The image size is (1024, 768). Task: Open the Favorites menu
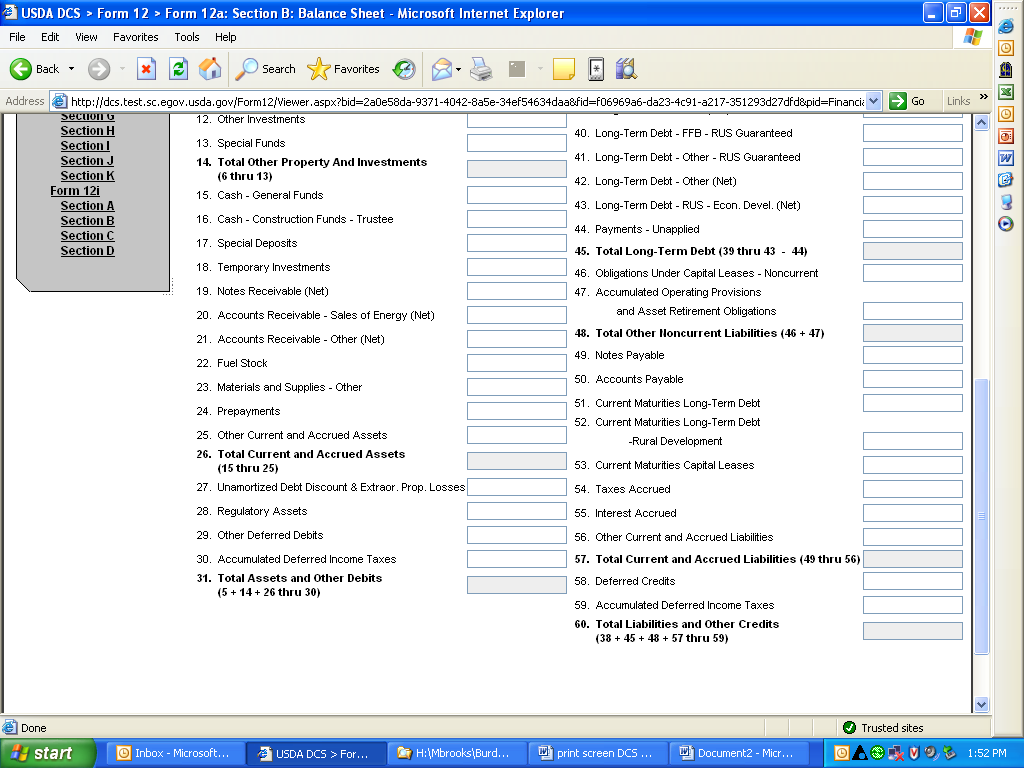(135, 37)
